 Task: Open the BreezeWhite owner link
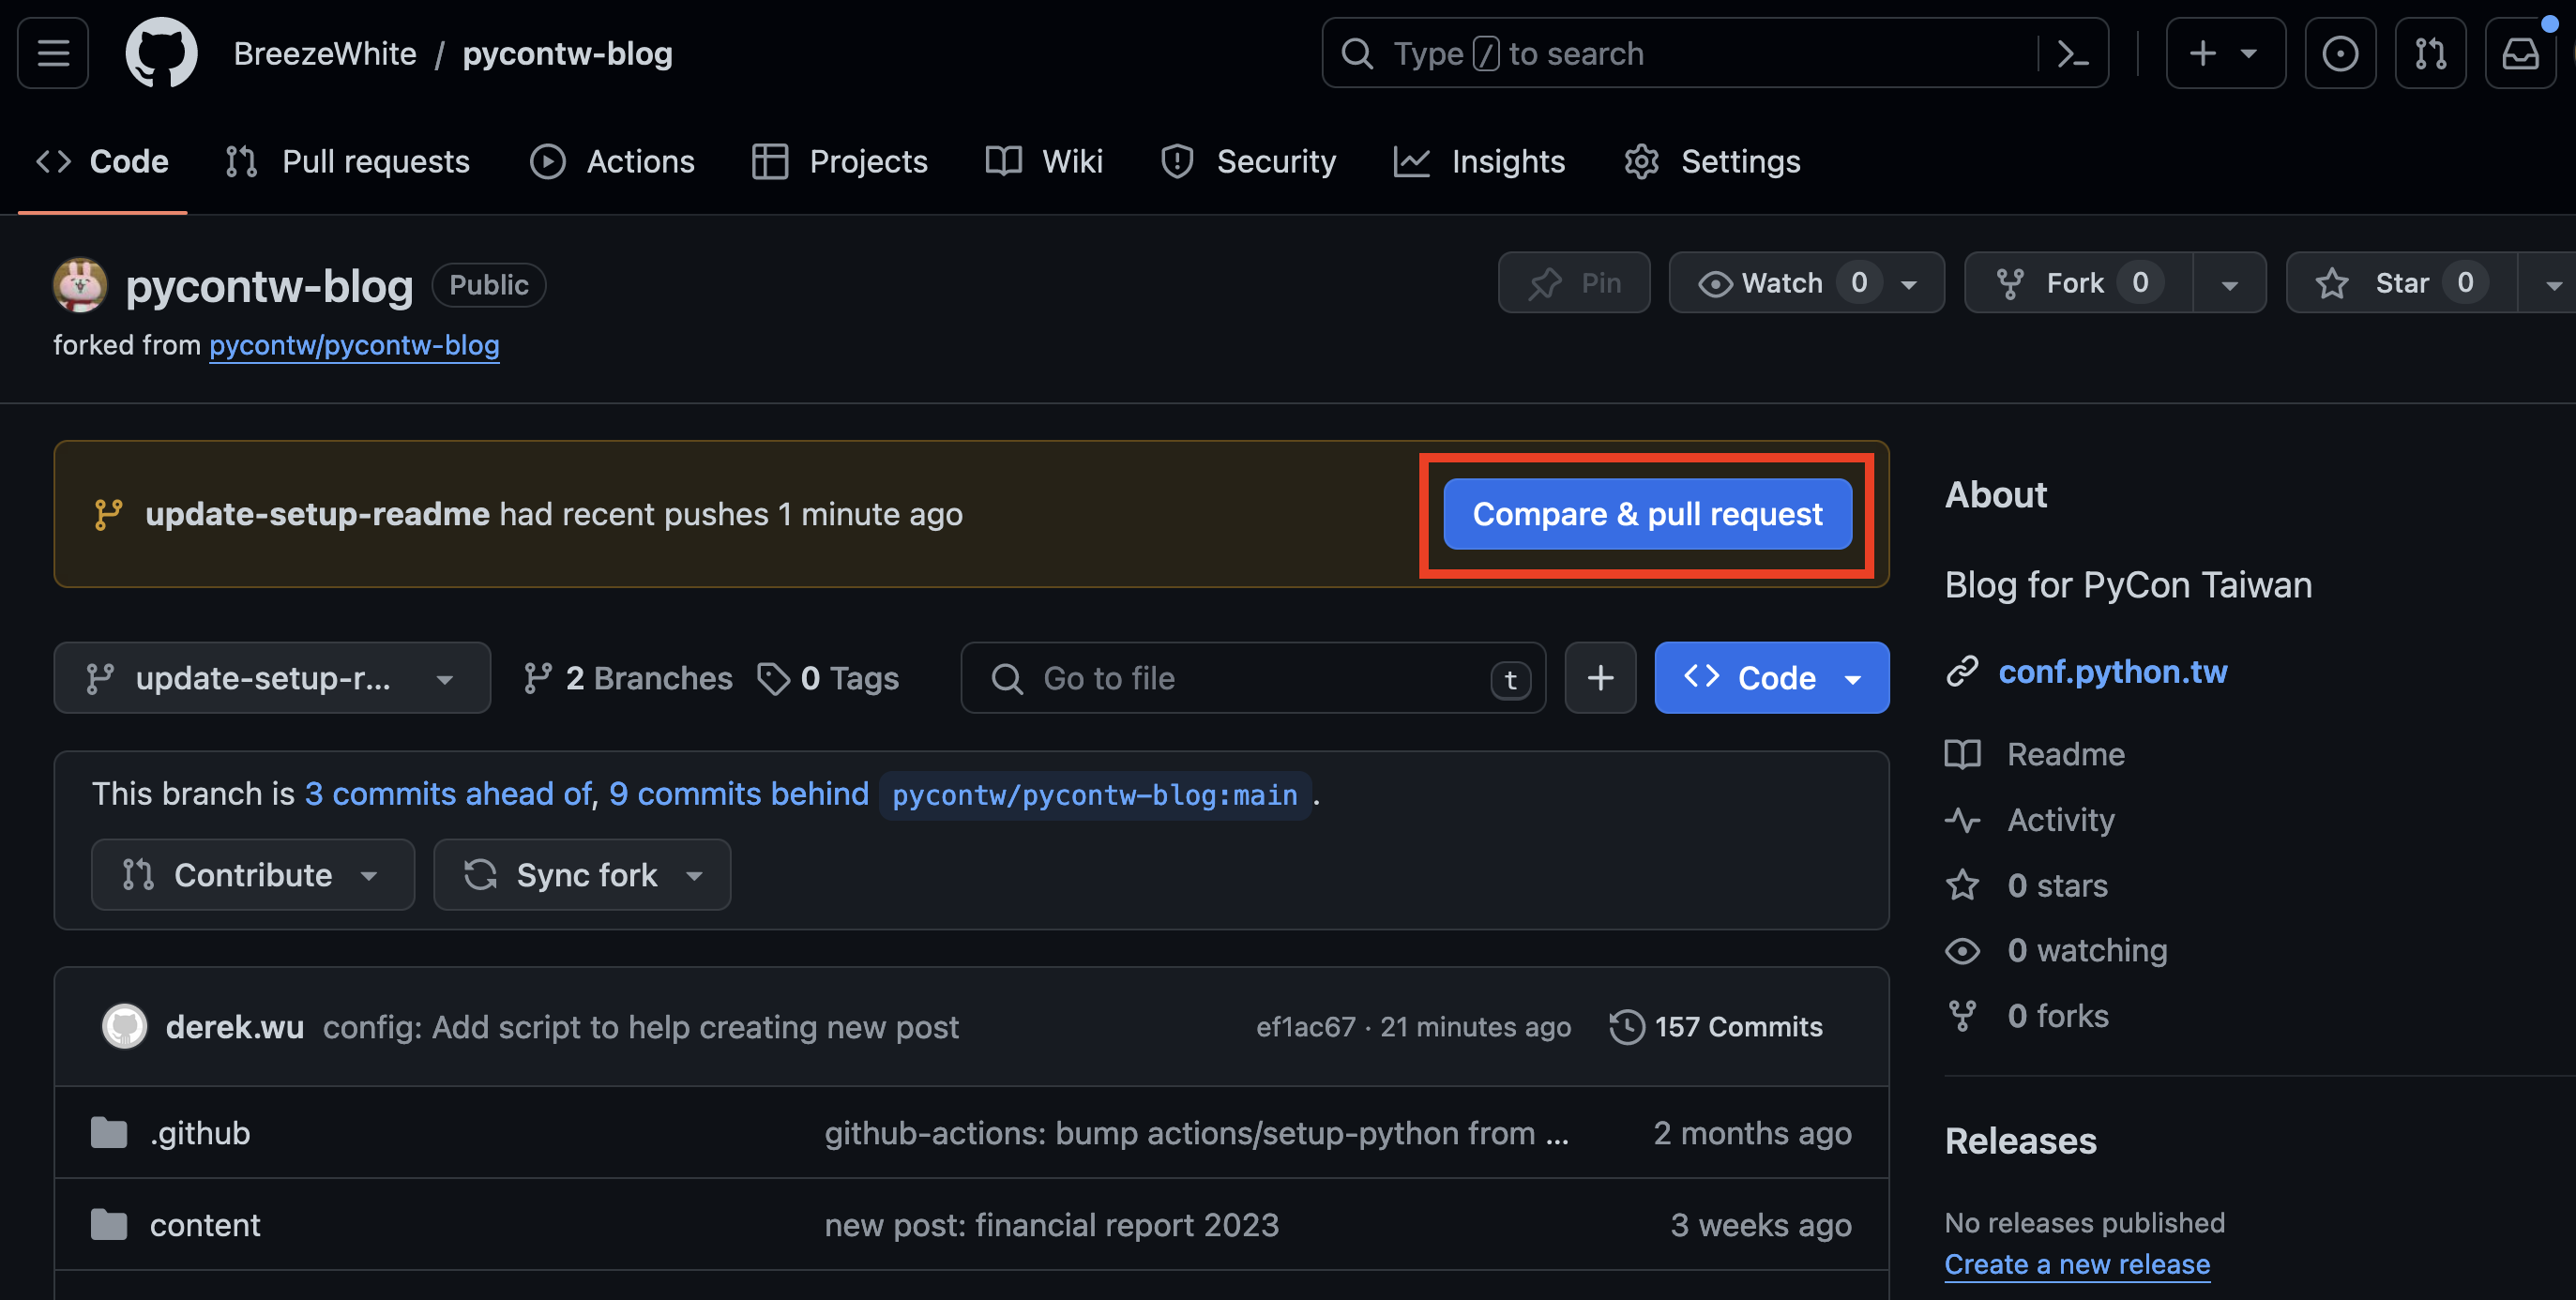coord(325,53)
